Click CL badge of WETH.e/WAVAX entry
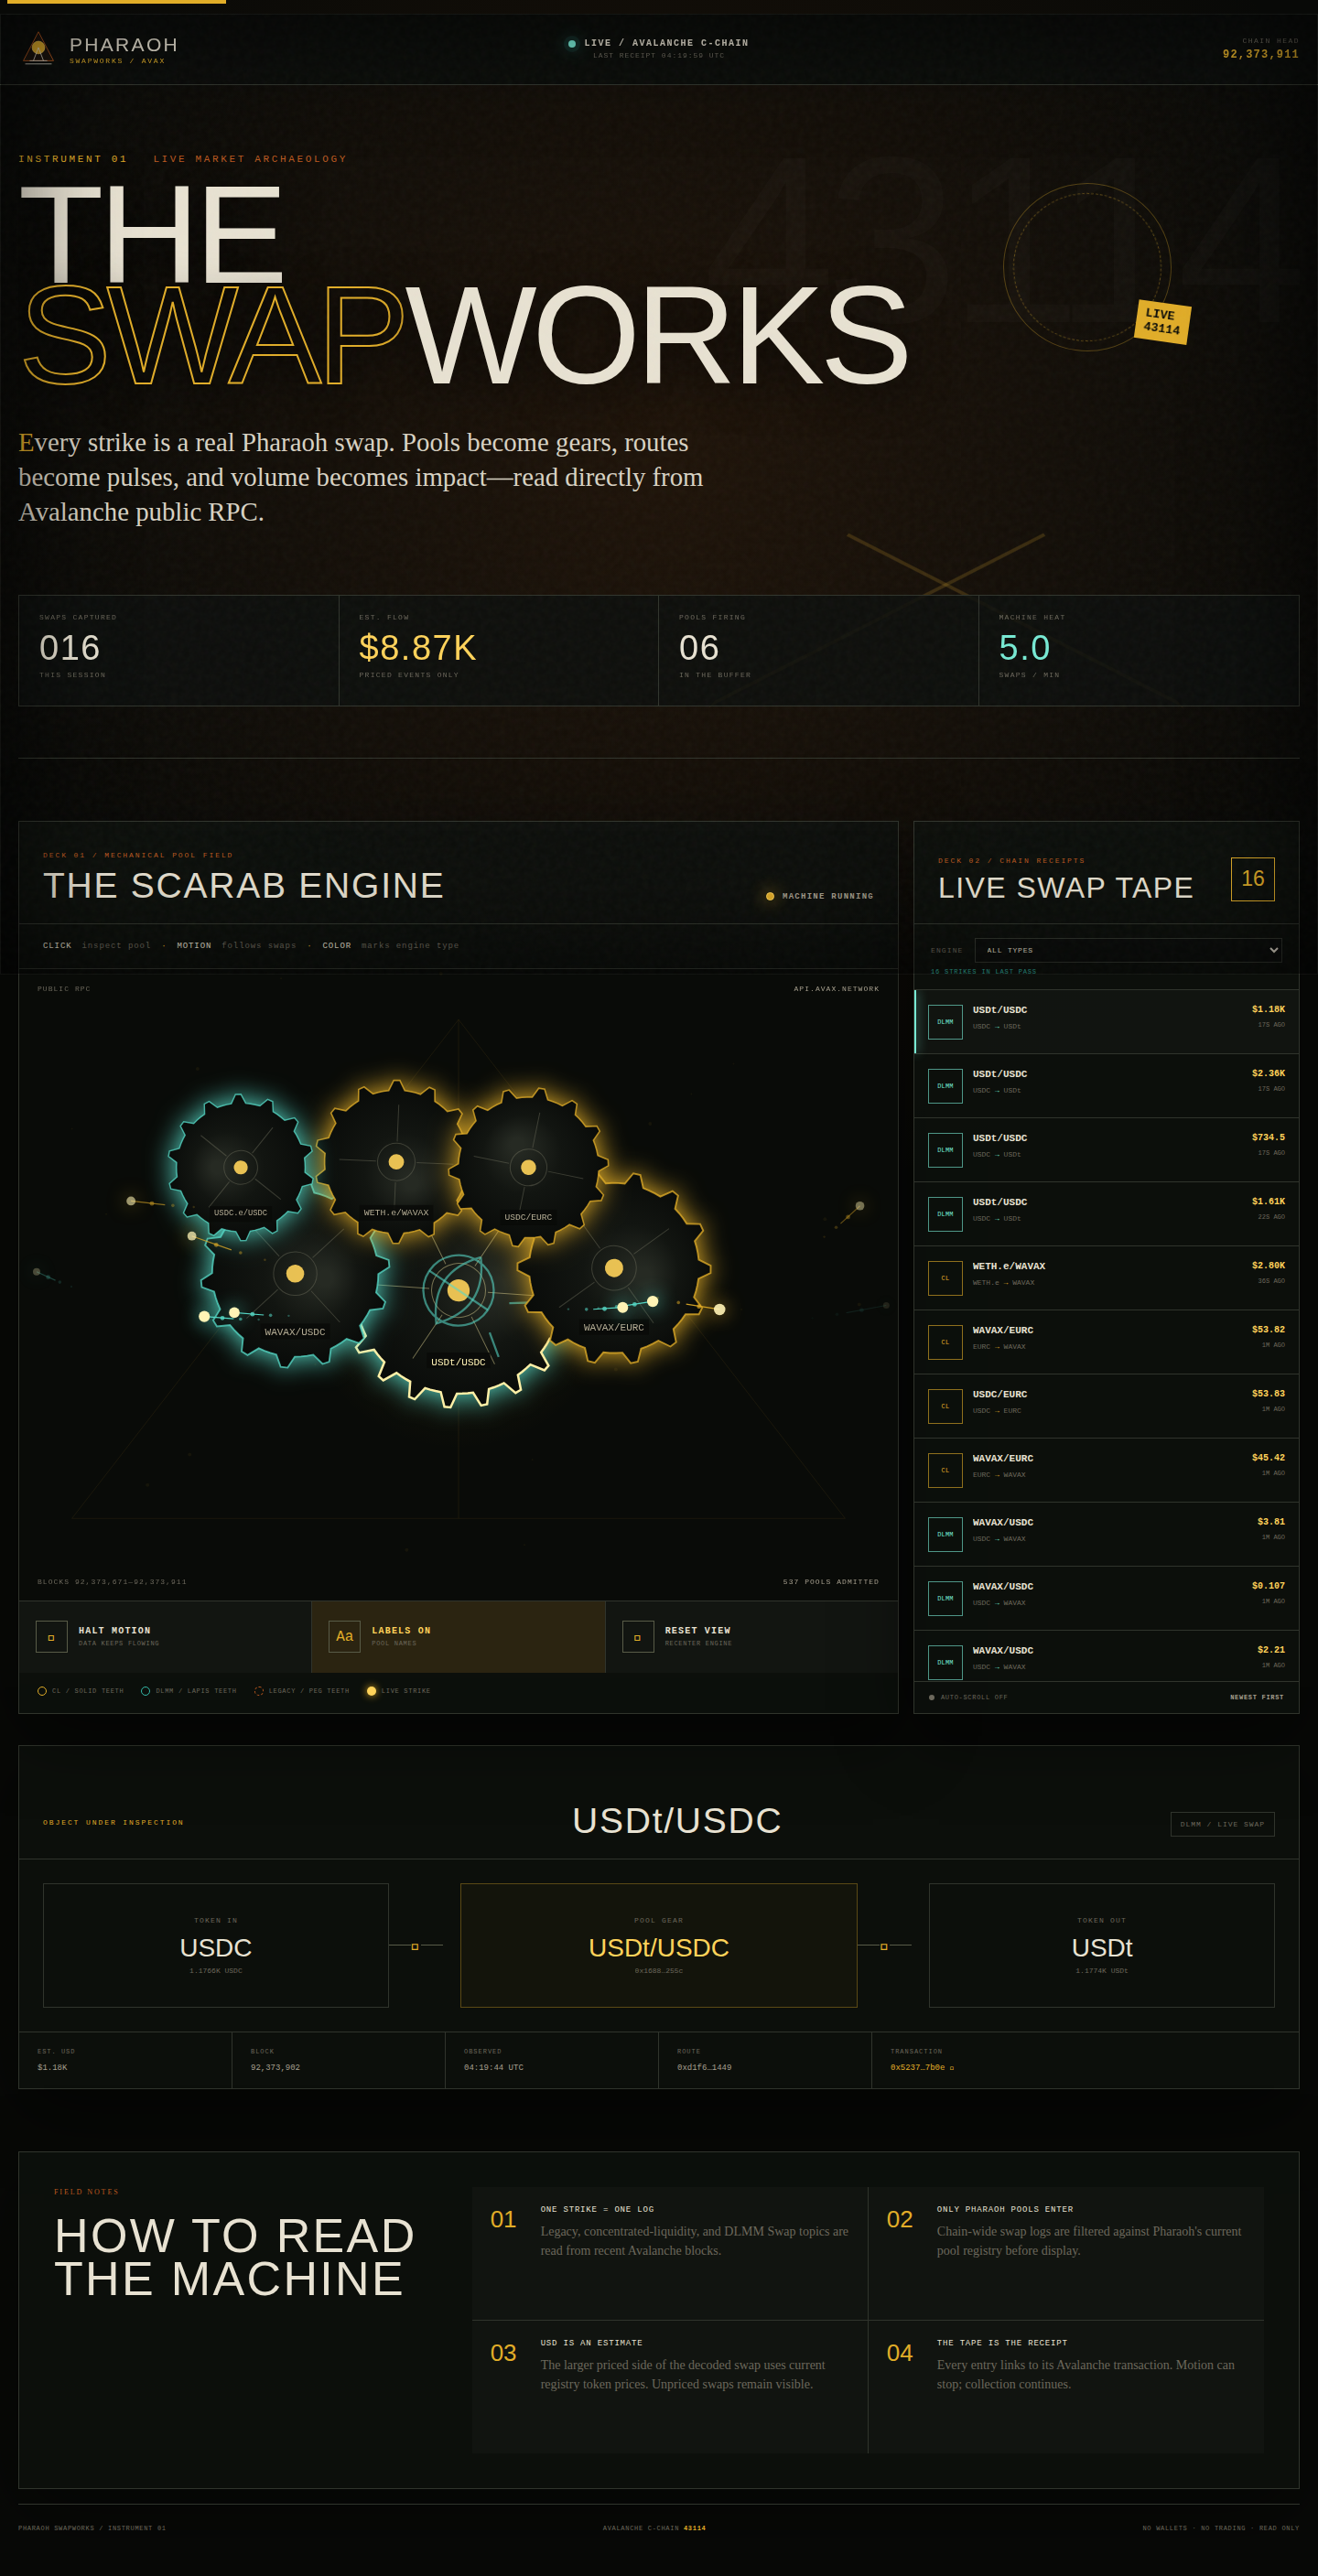 pos(945,1278)
